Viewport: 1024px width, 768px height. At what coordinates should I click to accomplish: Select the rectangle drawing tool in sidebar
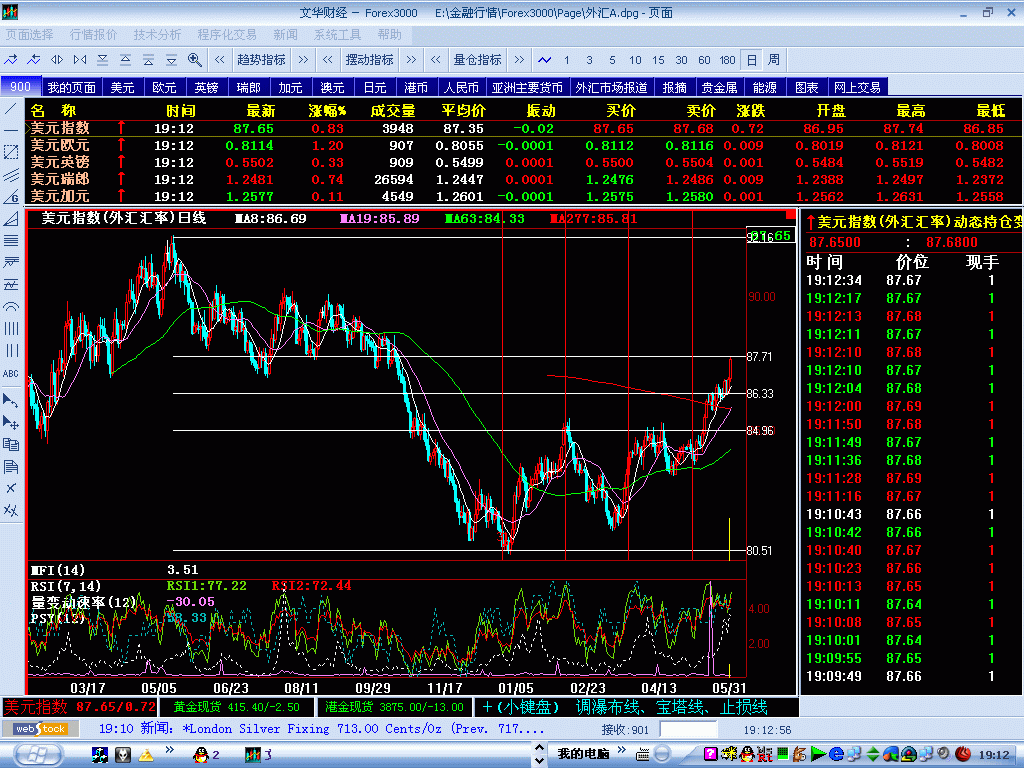11,152
